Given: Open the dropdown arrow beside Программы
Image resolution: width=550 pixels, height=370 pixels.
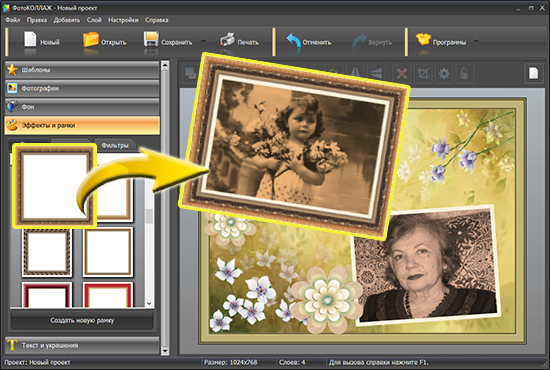Looking at the screenshot, I should coord(476,41).
